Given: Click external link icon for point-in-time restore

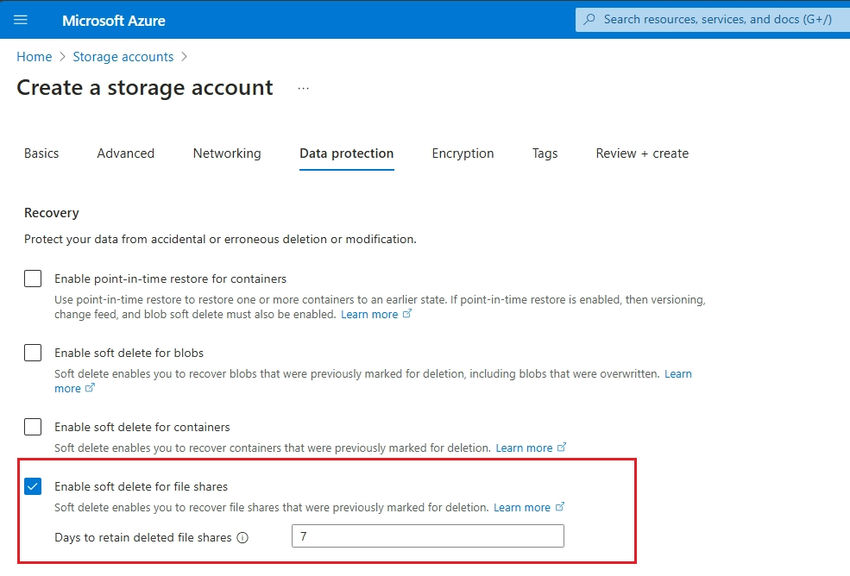Looking at the screenshot, I should point(407,314).
